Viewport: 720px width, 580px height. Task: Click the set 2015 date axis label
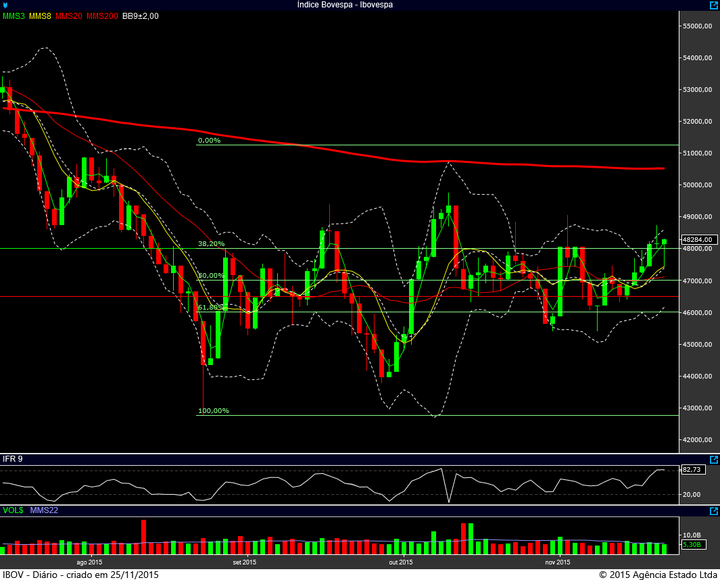coord(244,562)
